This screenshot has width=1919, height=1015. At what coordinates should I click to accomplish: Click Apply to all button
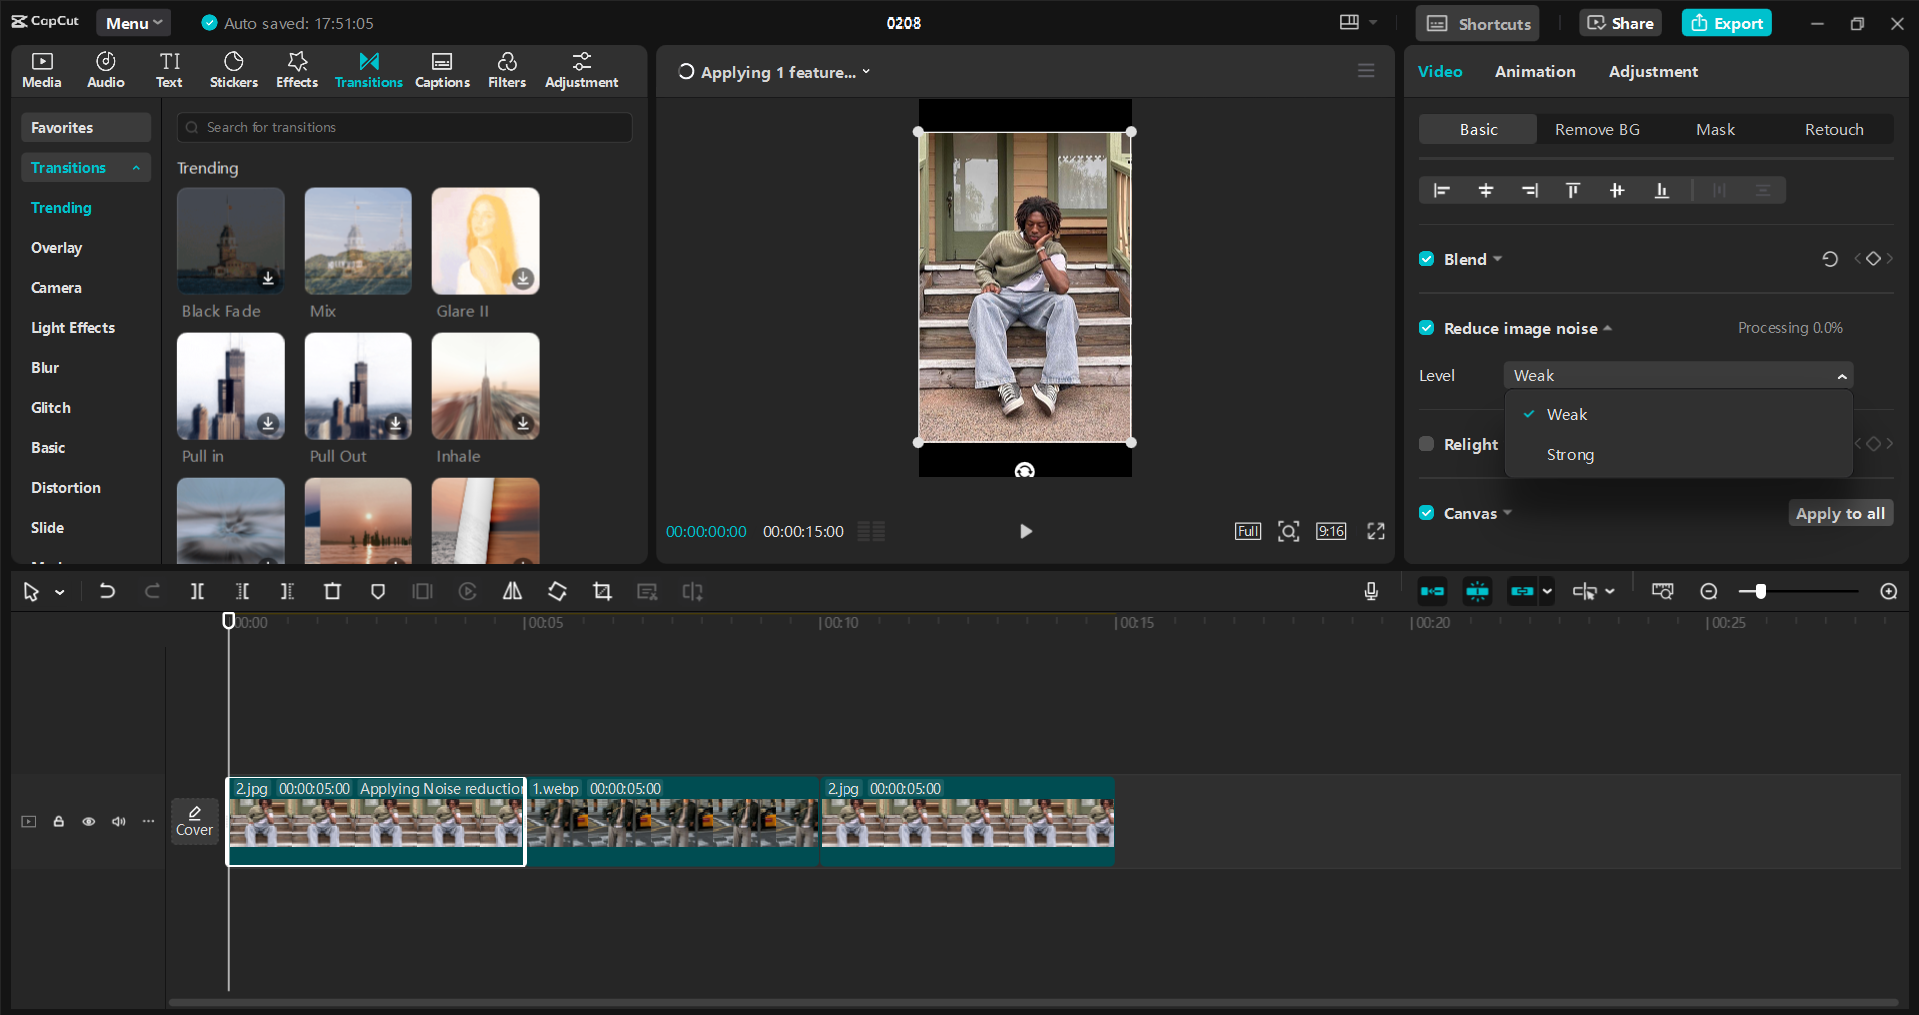click(1839, 514)
